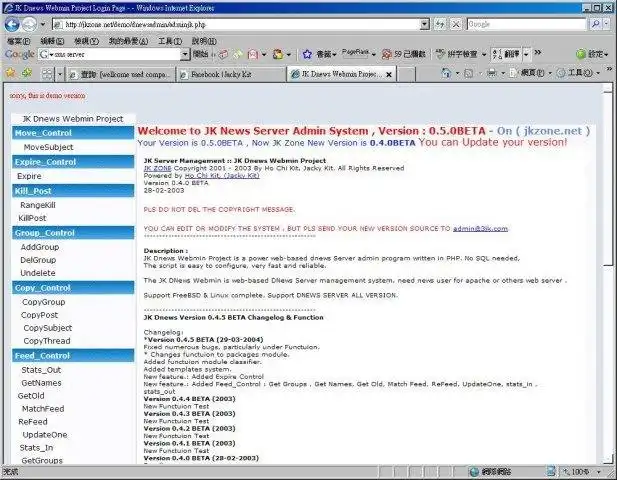Open KillPost in the sidebar

(32, 218)
